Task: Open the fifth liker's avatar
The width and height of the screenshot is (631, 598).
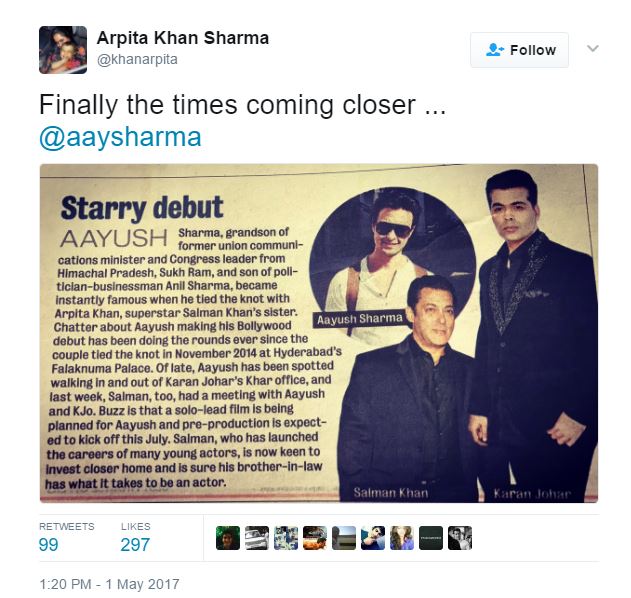Action: coord(344,538)
